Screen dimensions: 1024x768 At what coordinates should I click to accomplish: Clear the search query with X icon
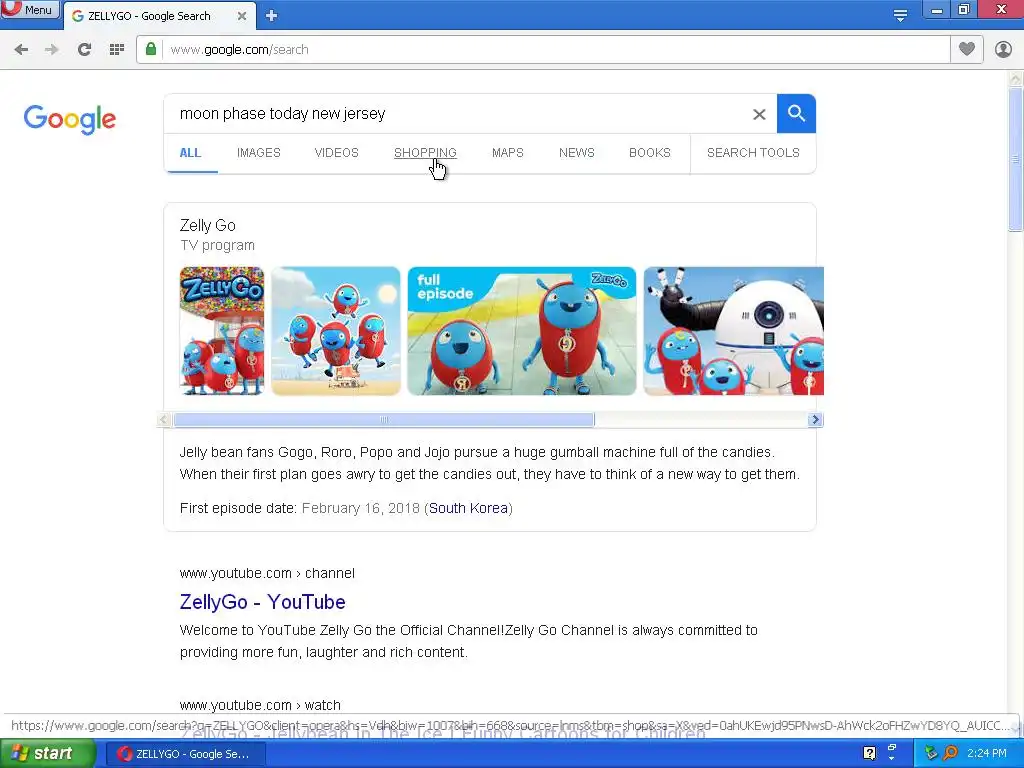pos(759,114)
